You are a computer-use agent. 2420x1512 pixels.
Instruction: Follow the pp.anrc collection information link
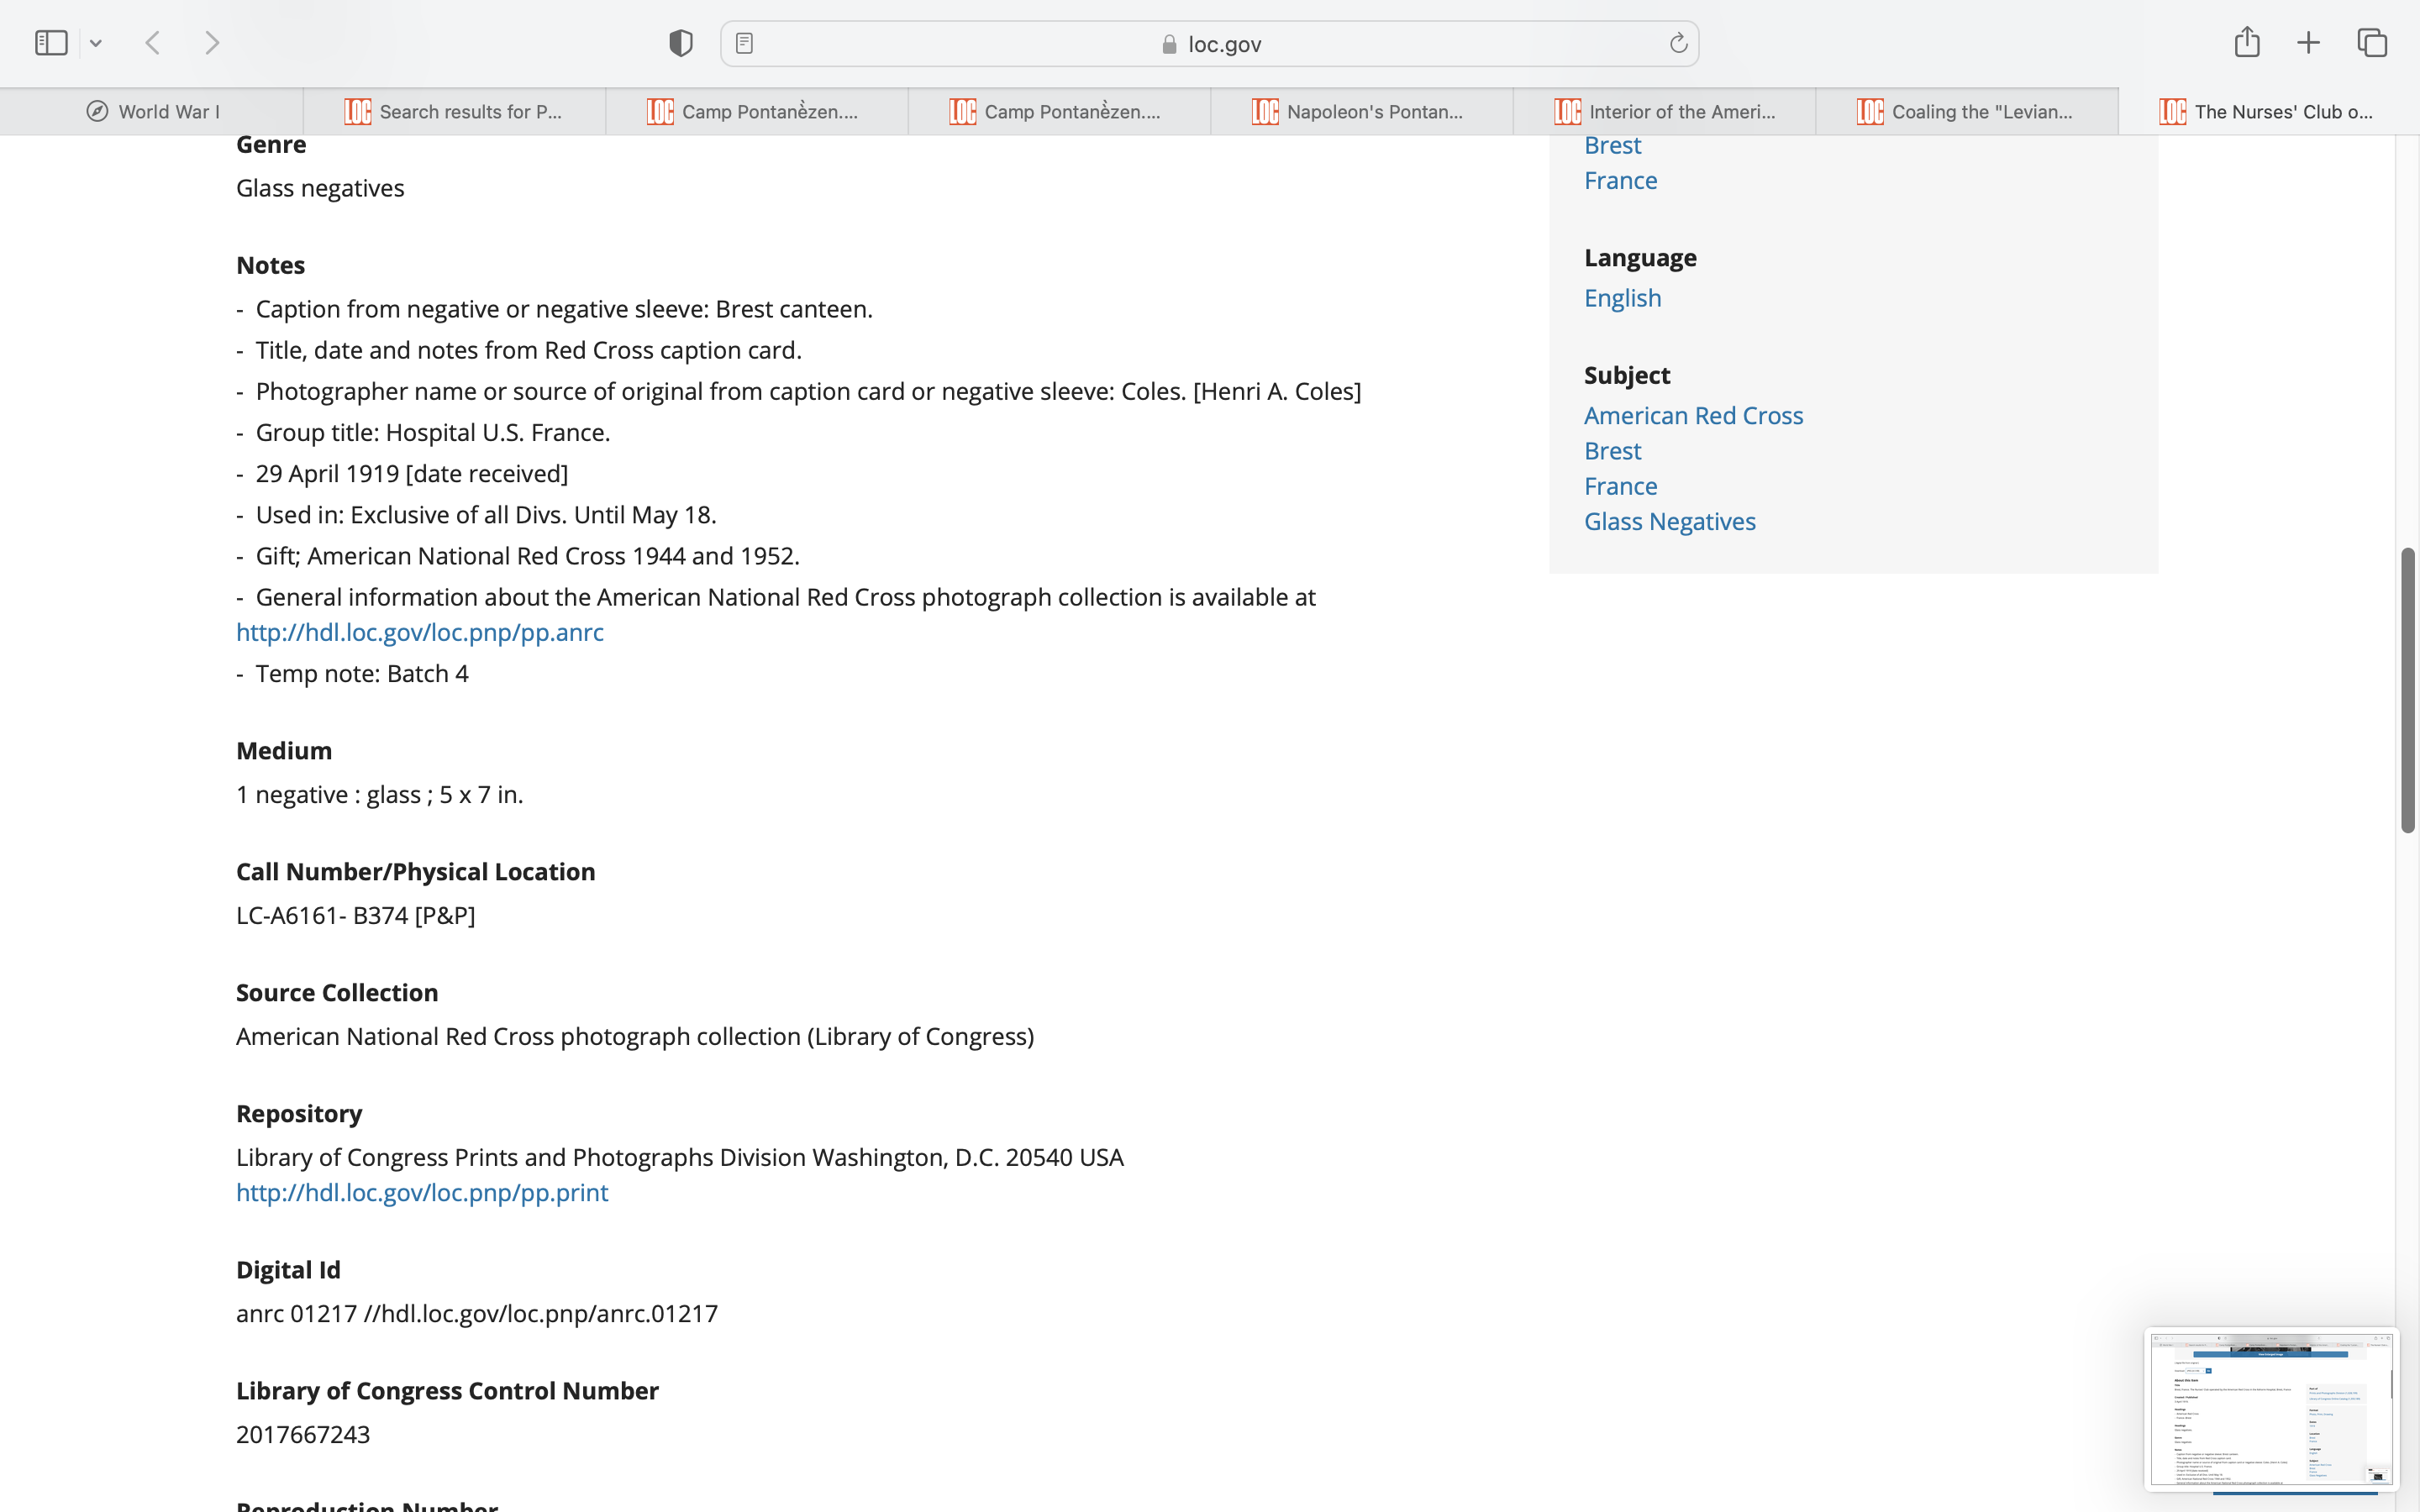(420, 632)
